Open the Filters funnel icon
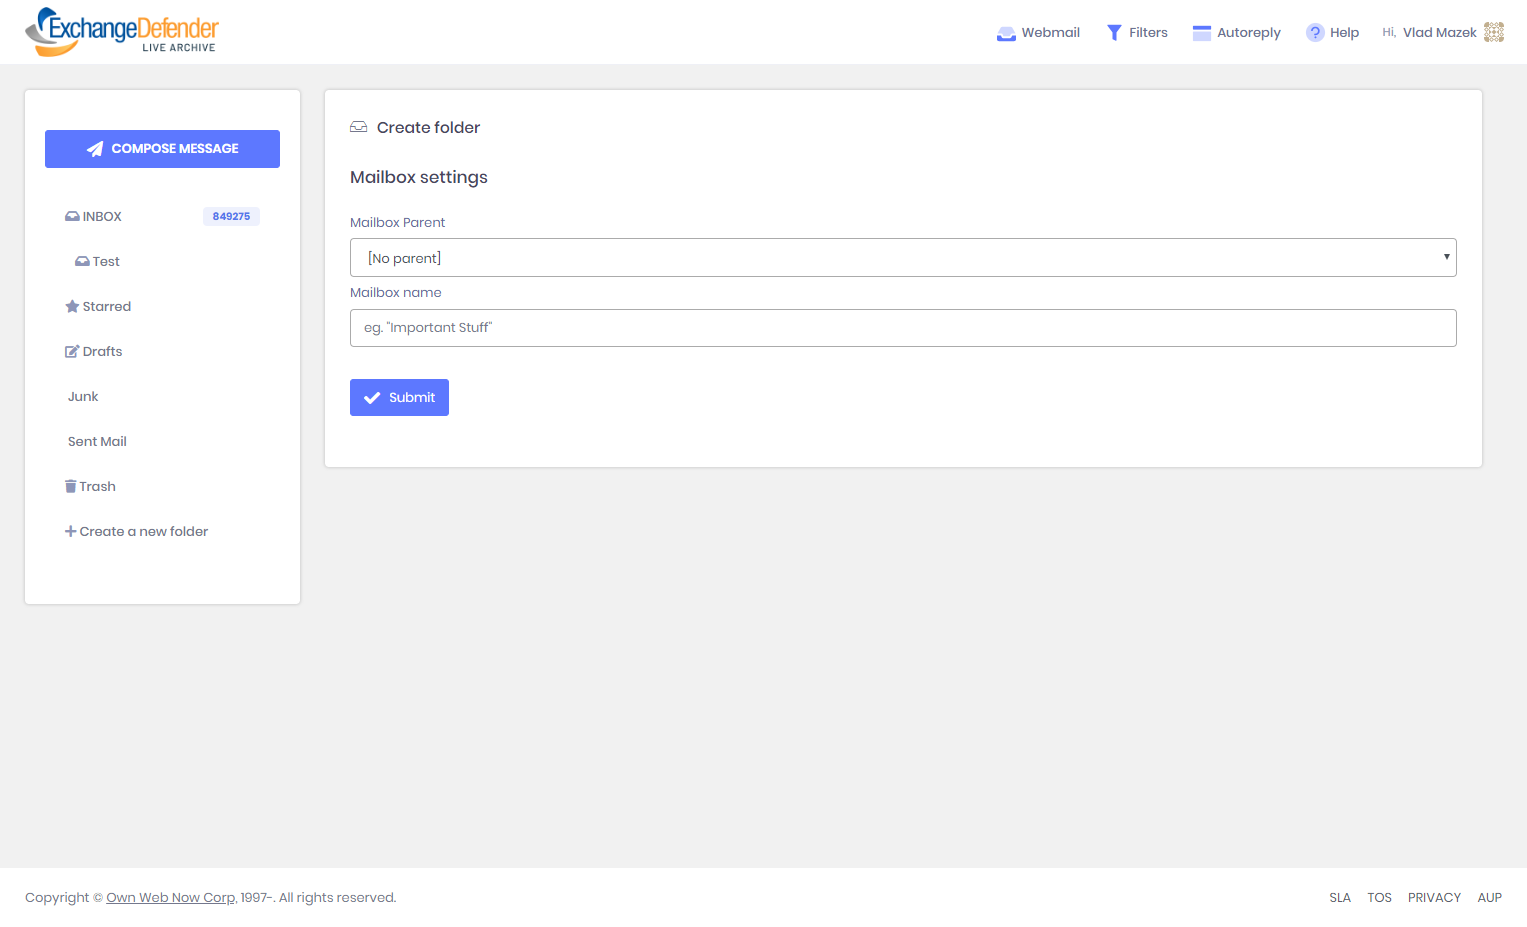 tap(1114, 33)
